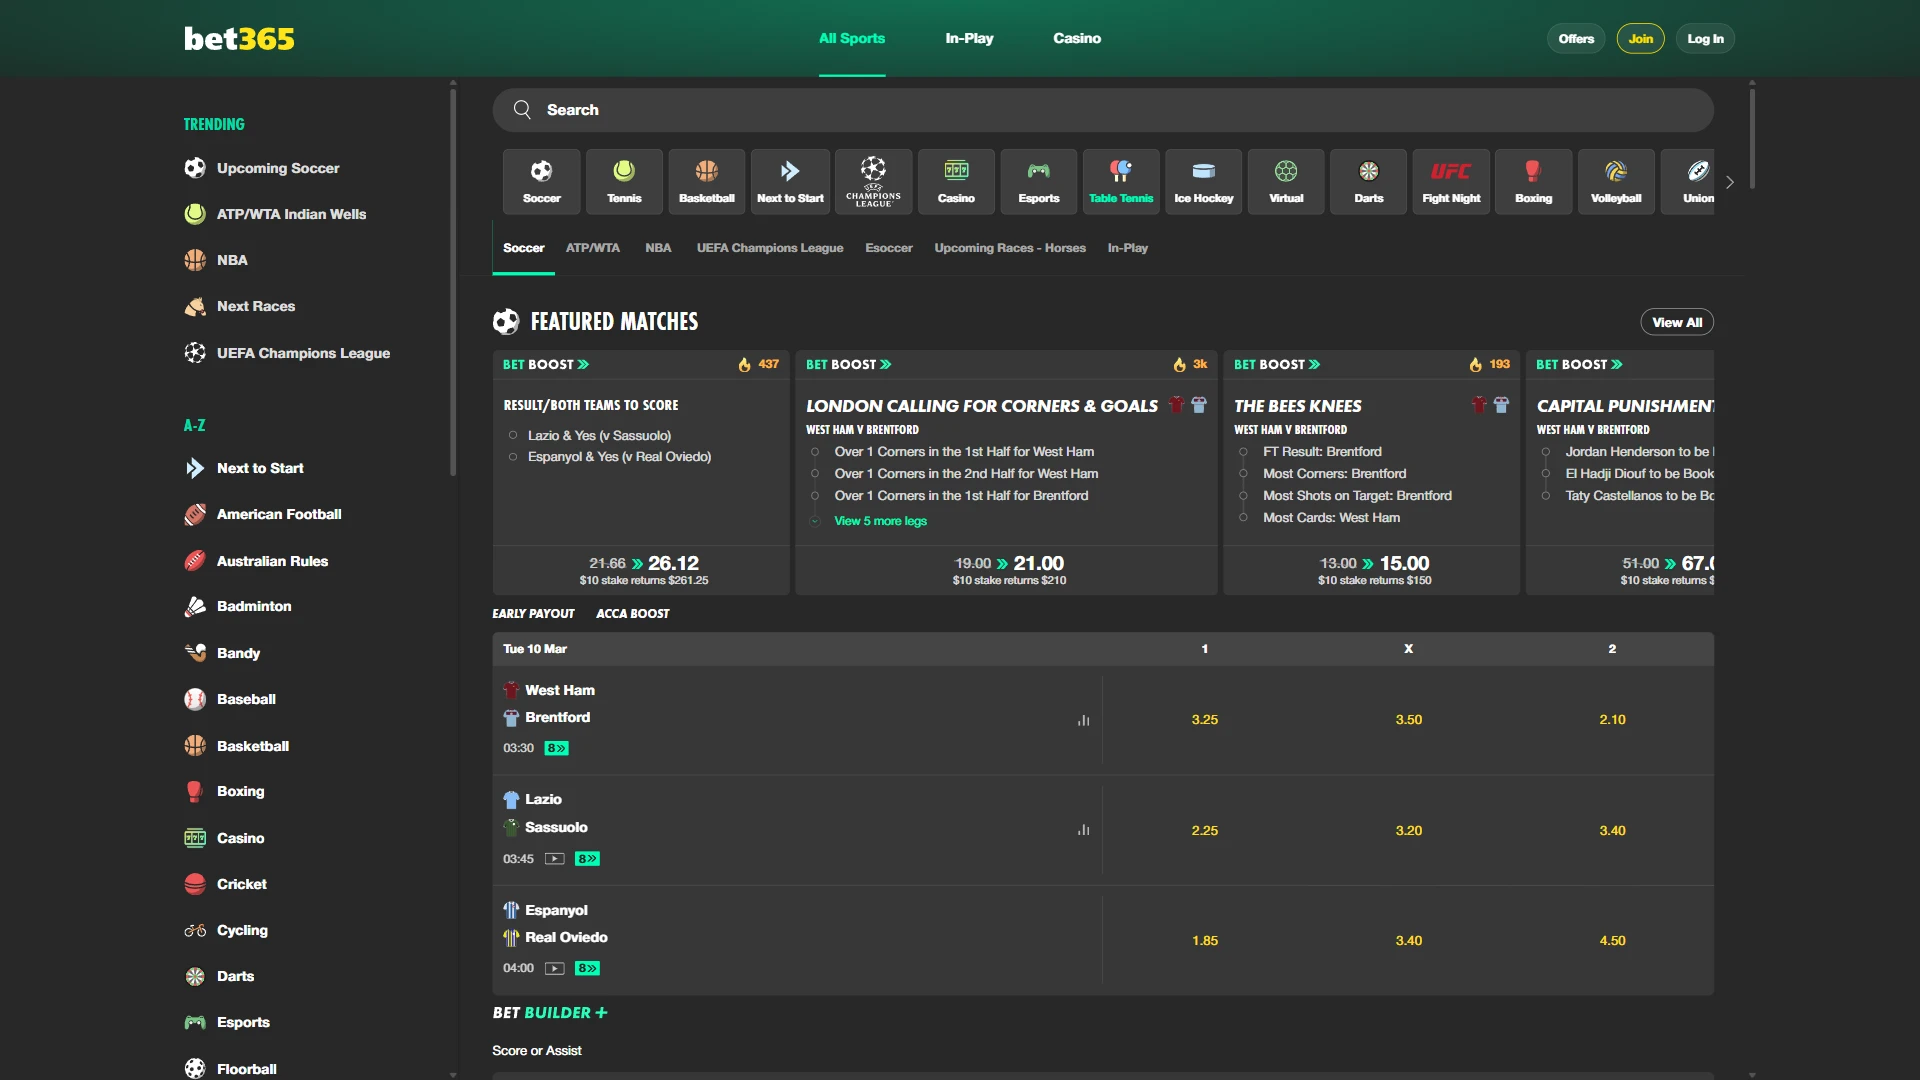
Task: Open Cricket in sidebar
Action: pyautogui.click(x=225, y=884)
